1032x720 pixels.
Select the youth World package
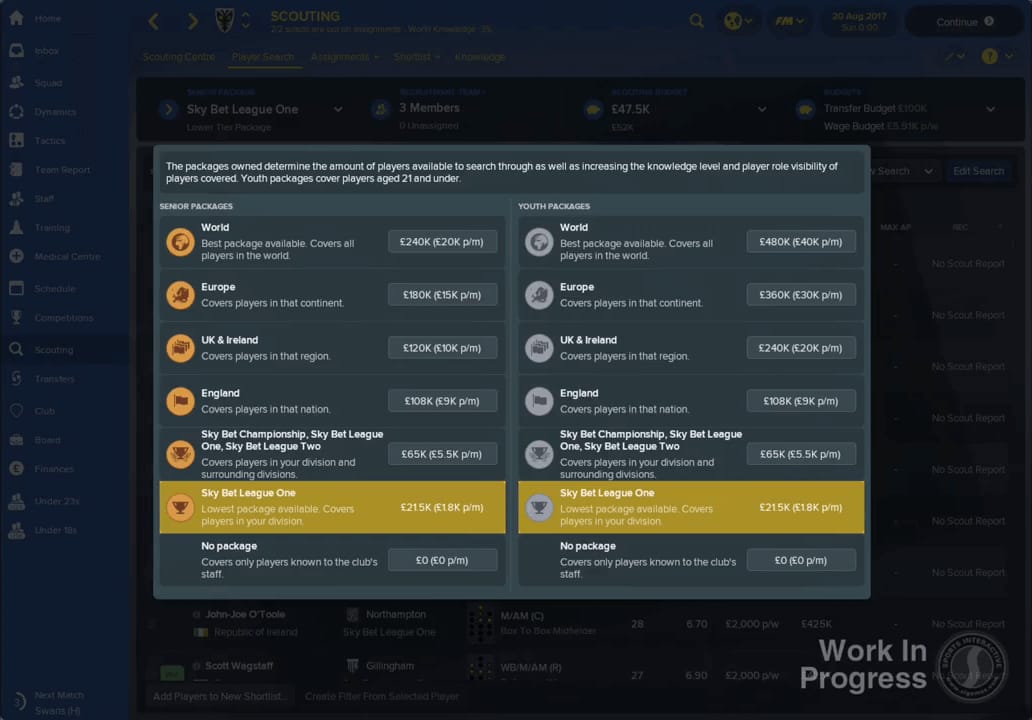pyautogui.click(x=690, y=241)
